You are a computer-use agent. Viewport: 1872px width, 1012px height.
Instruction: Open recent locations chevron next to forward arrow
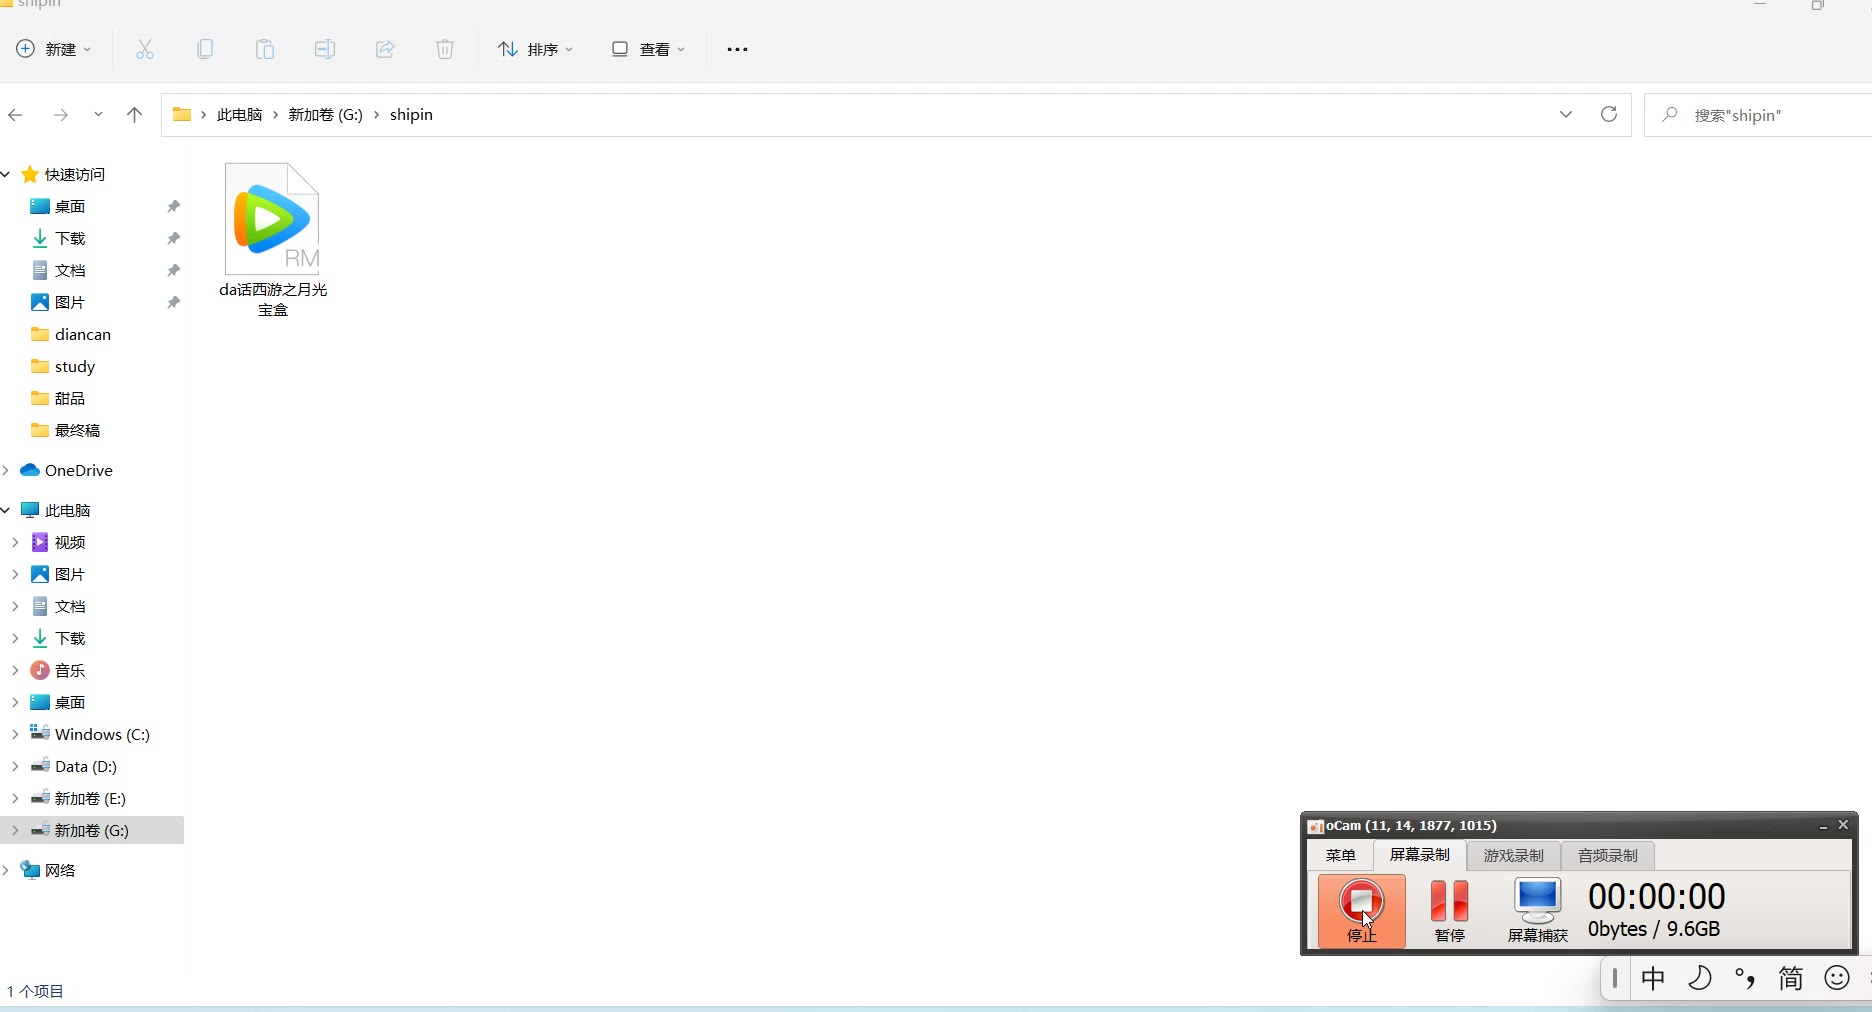coord(98,115)
